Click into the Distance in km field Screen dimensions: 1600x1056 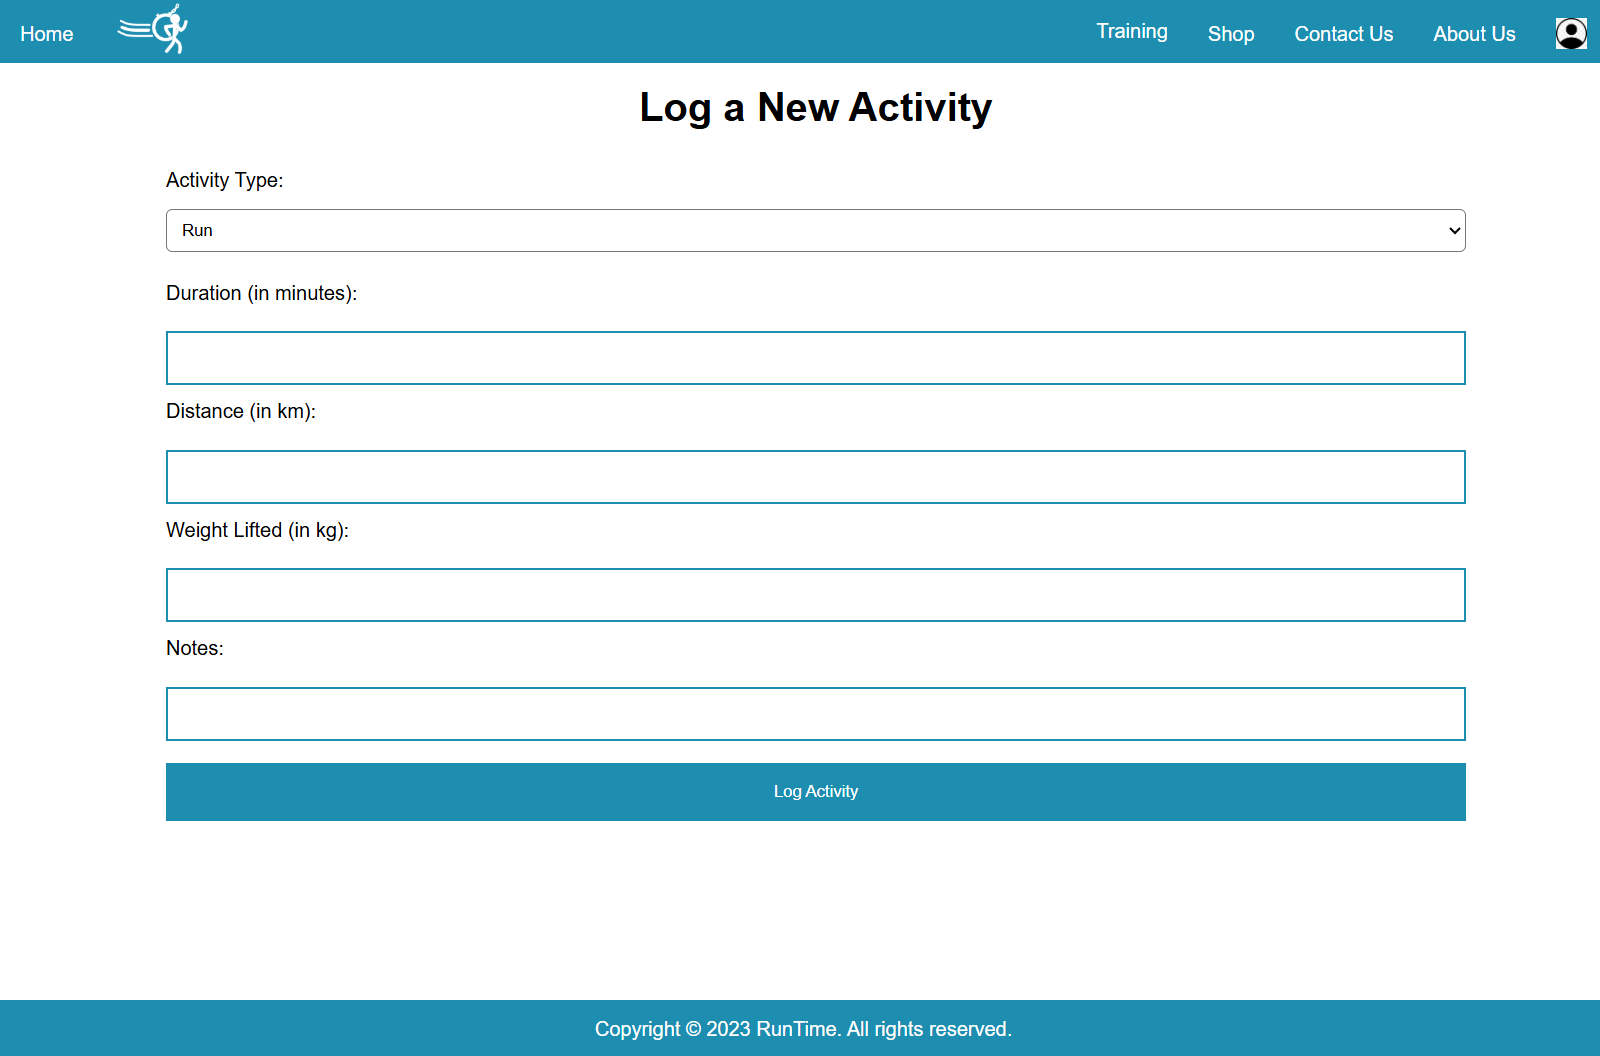pos(816,477)
